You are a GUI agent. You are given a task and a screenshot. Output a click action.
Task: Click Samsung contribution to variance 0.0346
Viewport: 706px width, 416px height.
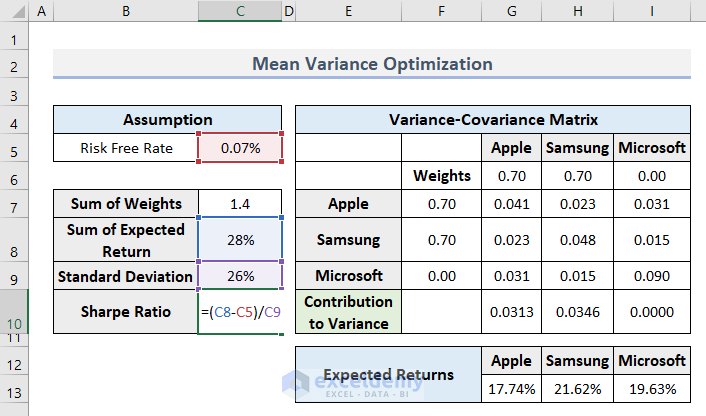point(578,312)
